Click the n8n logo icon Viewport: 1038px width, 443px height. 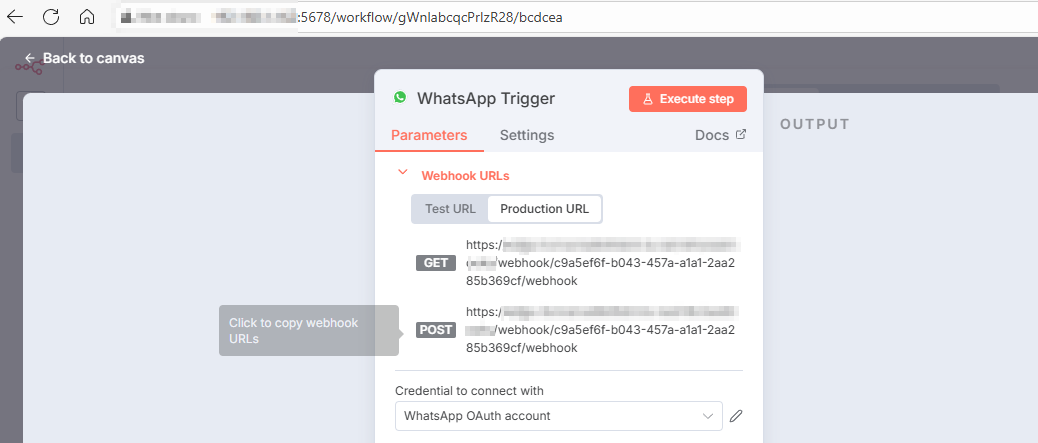coord(27,66)
